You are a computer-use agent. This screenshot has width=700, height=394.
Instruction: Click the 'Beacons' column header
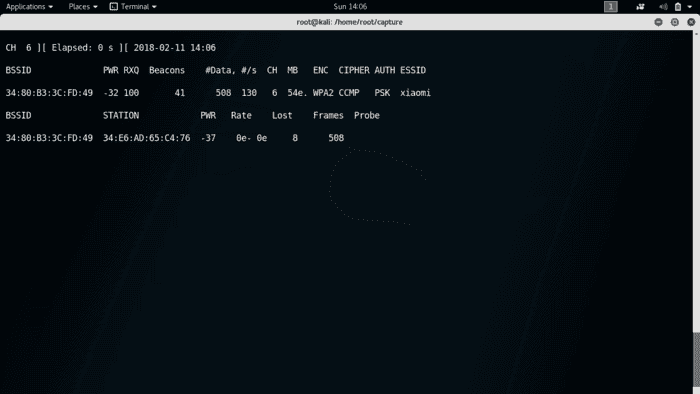coord(167,71)
